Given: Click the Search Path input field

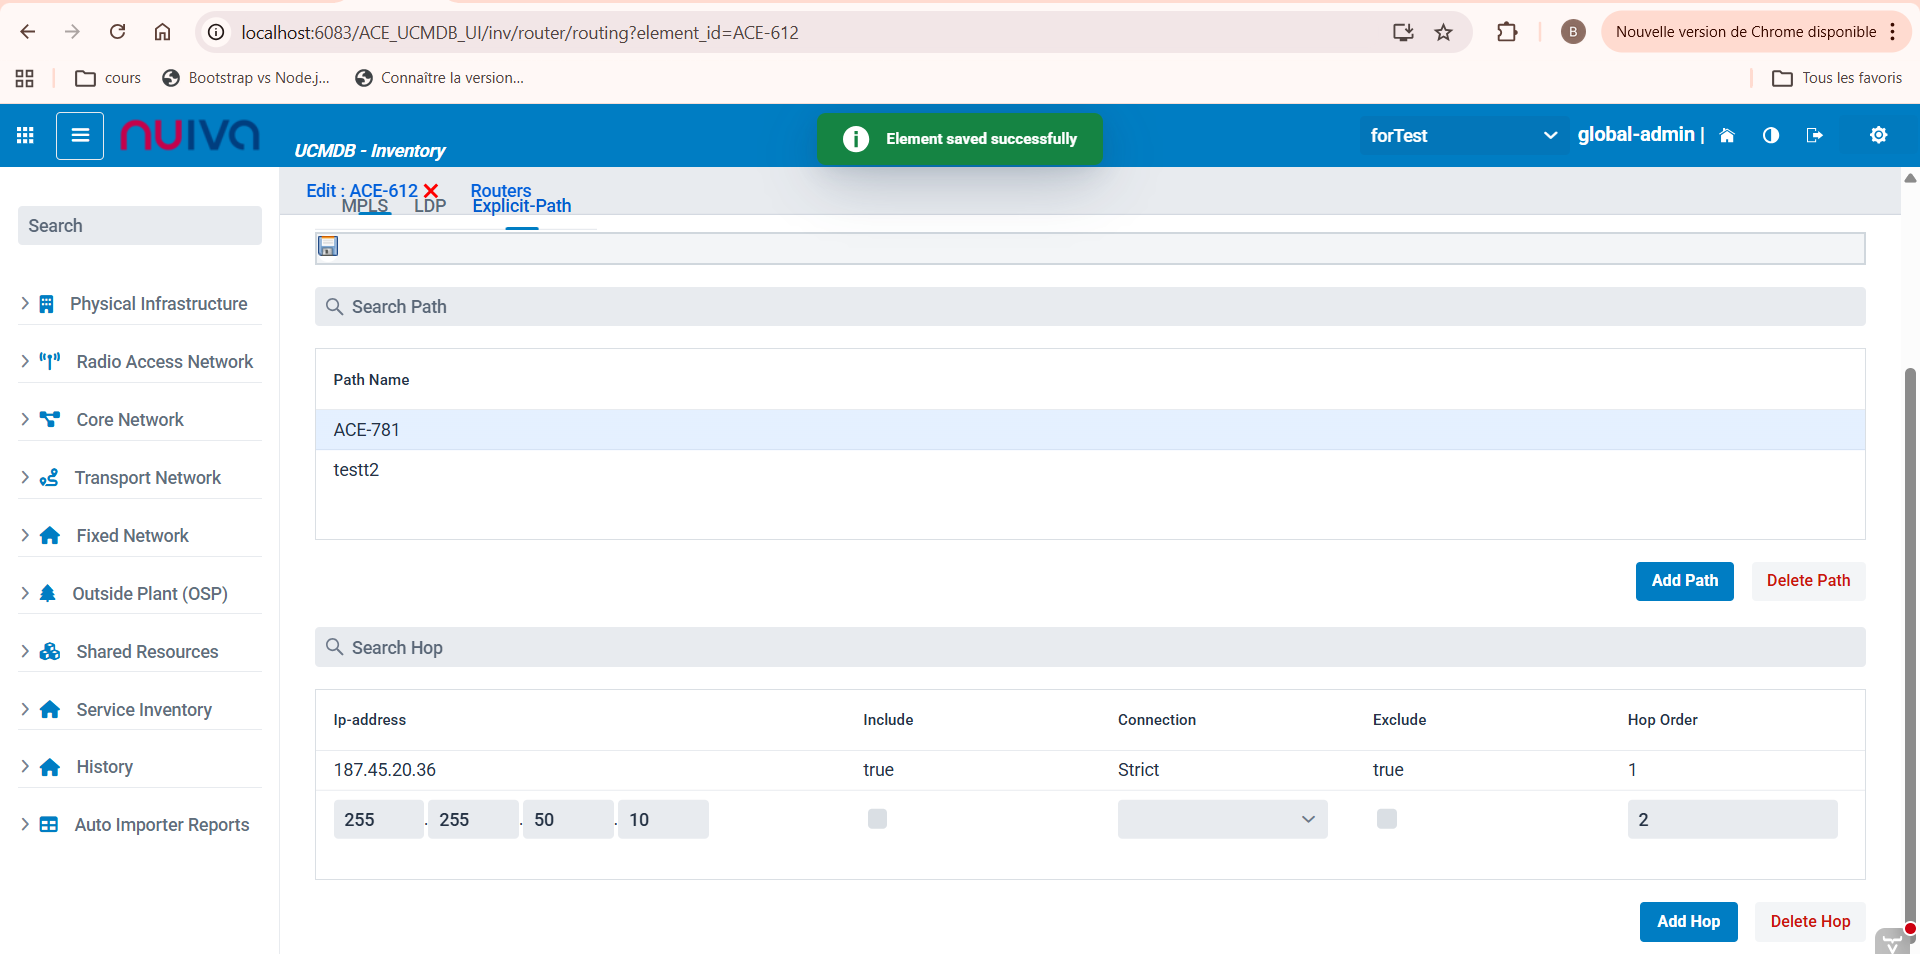Looking at the screenshot, I should [x=1090, y=307].
